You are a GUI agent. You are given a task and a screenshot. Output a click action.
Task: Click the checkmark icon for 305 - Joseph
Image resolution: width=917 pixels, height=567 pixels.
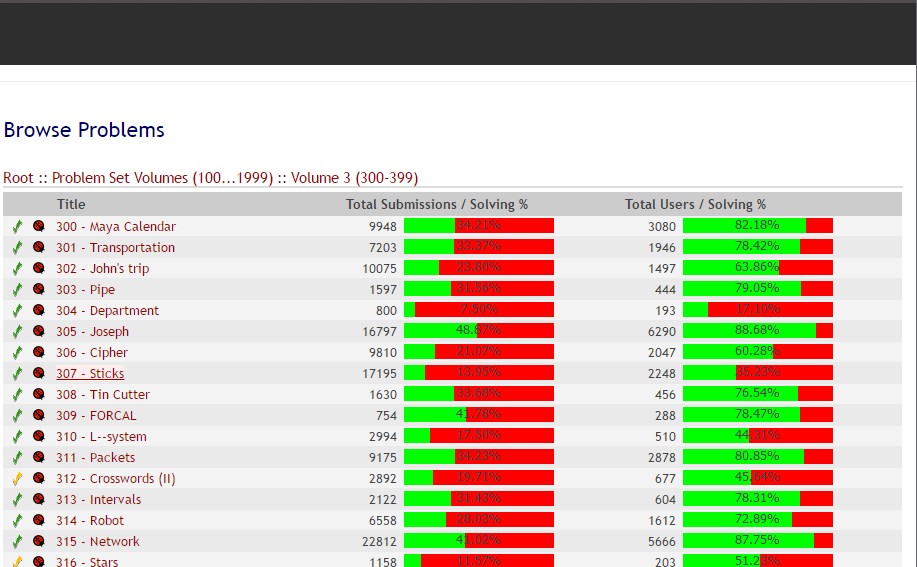[18, 331]
